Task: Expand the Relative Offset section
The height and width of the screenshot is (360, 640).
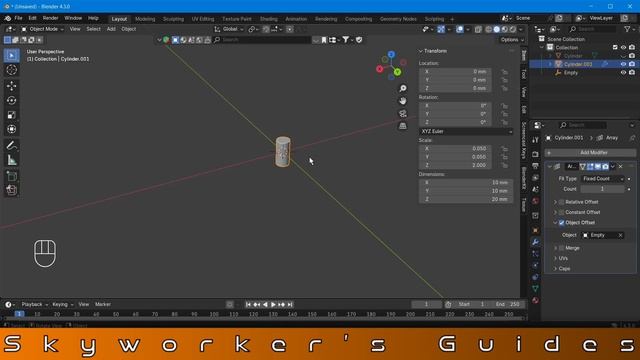Action: coord(555,202)
